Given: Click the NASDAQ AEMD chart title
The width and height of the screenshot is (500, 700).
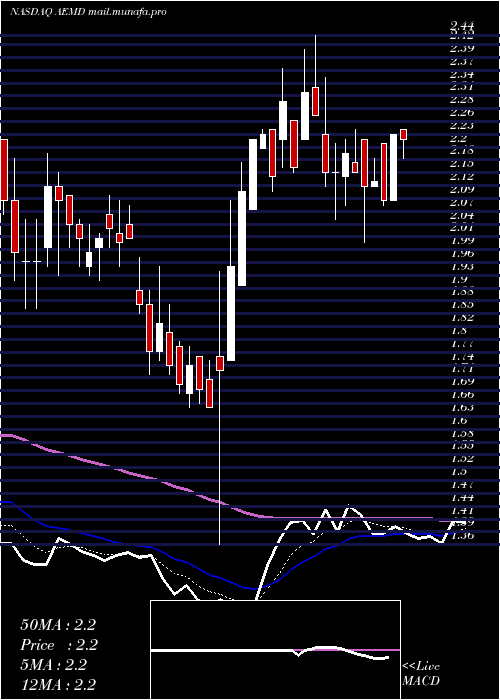Looking at the screenshot, I should [88, 12].
